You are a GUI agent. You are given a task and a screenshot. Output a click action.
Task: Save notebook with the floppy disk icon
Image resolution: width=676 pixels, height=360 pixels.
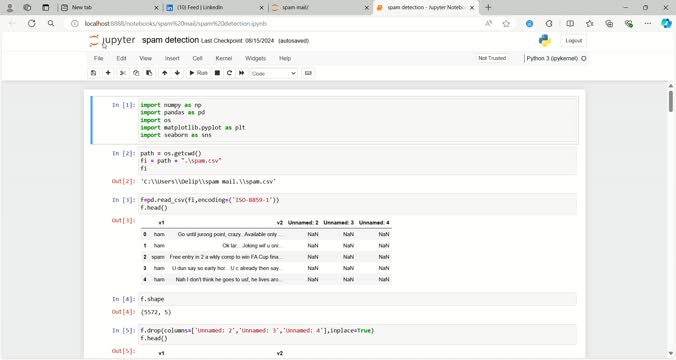[94, 73]
